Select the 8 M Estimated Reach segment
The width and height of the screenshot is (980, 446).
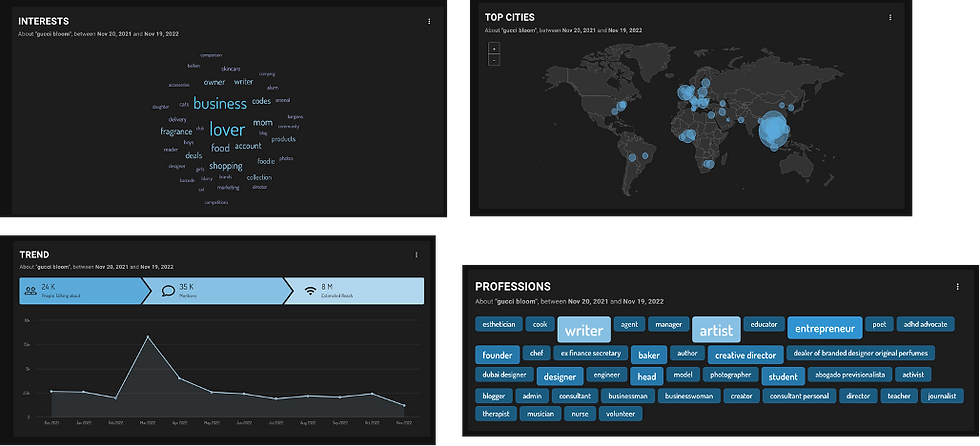[x=356, y=291]
